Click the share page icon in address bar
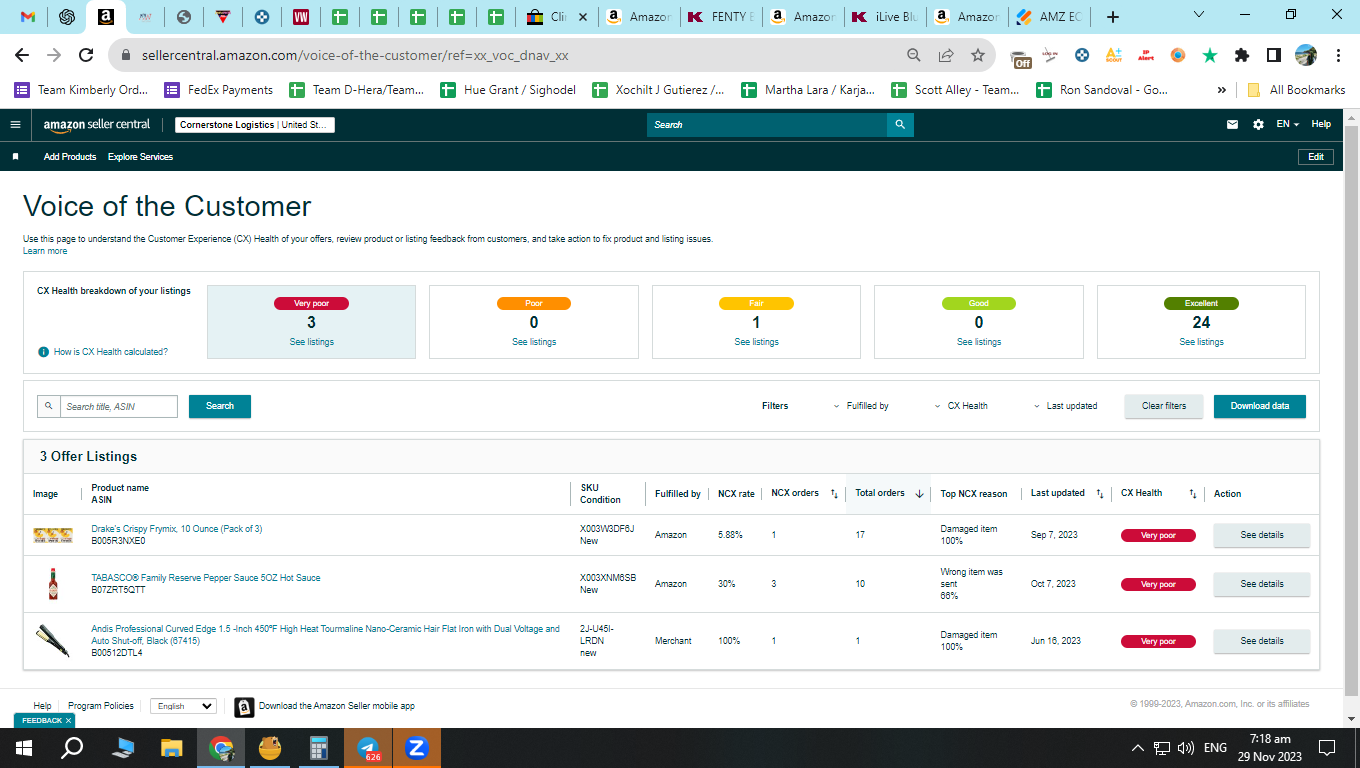1360x768 pixels. click(x=946, y=55)
